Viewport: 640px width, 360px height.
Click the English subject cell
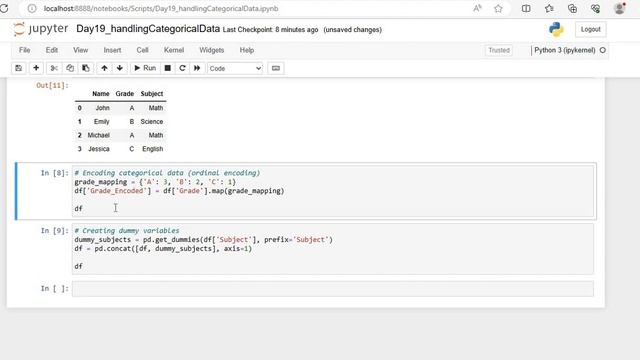point(153,149)
